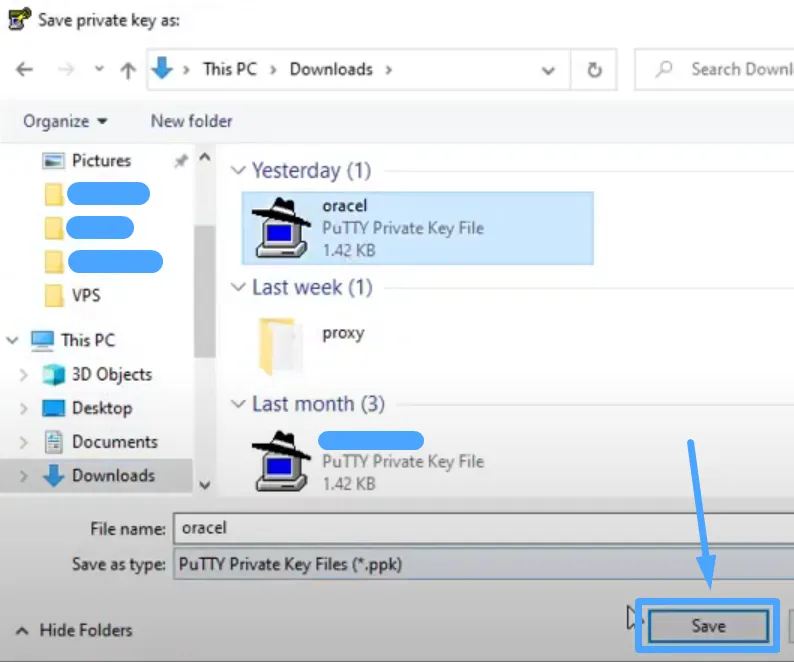Collapse the This PC tree node
This screenshot has width=794, height=662.
13,340
